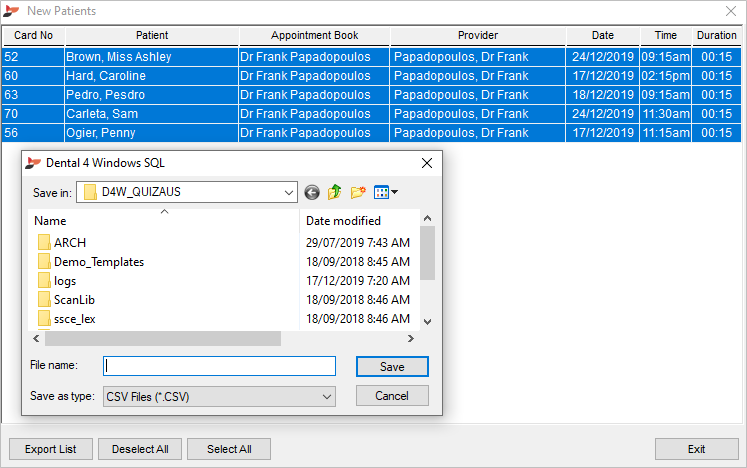Open the View menu icon dropdown

tap(386, 192)
